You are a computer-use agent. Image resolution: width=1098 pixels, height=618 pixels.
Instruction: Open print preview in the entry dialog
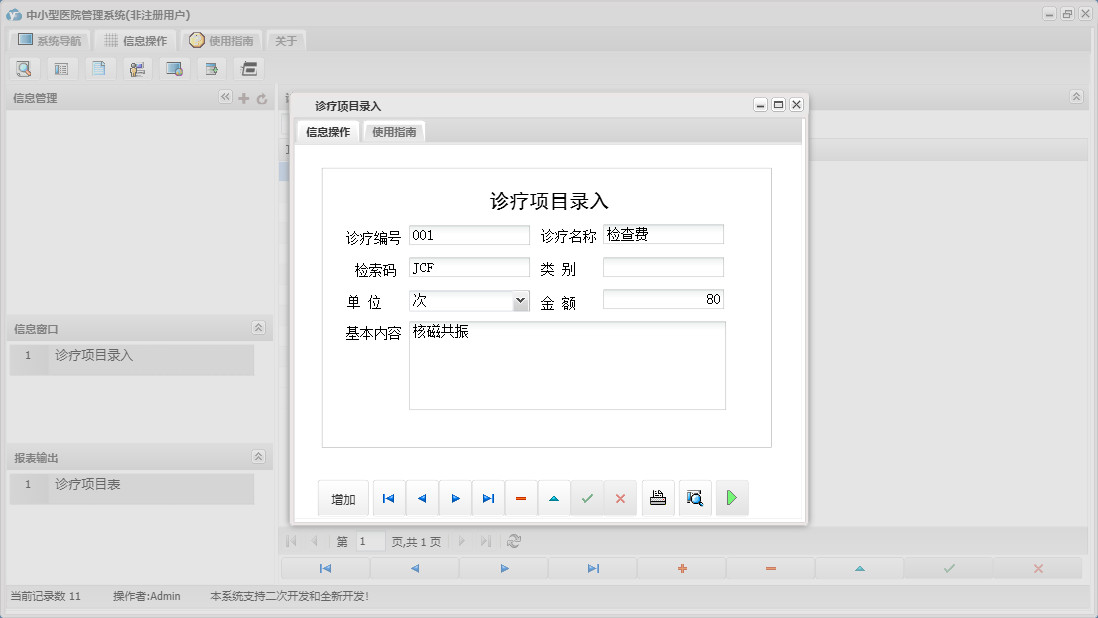[695, 497]
